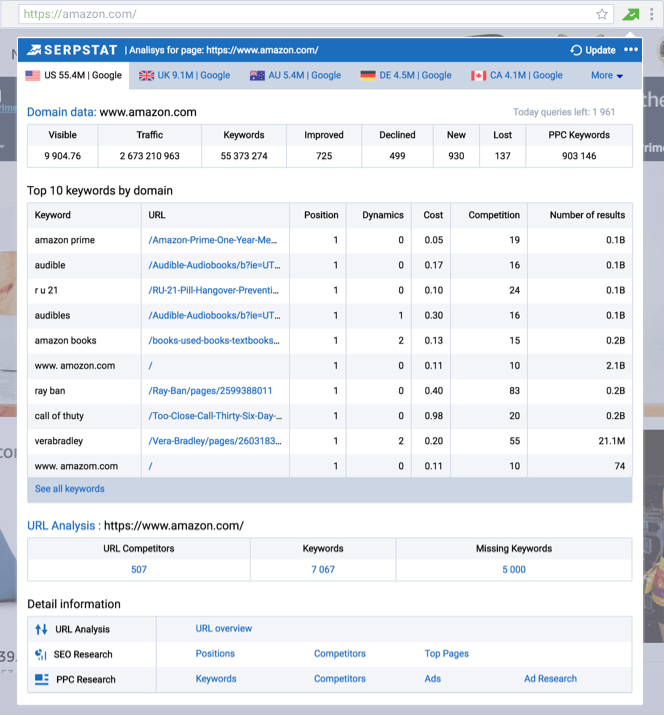The image size is (664, 716).
Task: Click the PPC Research icon
Action: (x=41, y=679)
